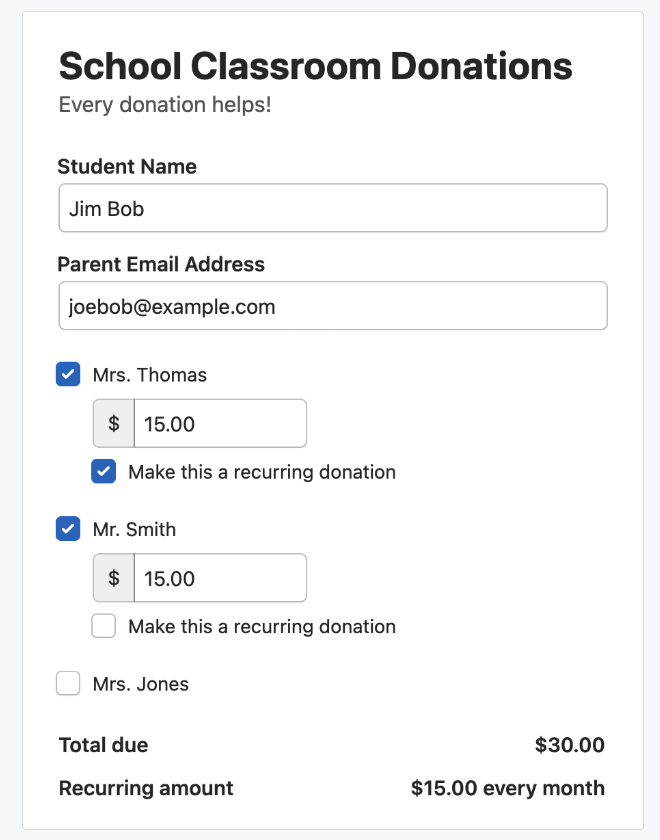
Task: Click Mr. Smith's "Make this a recurring donation" text
Action: pos(262,626)
